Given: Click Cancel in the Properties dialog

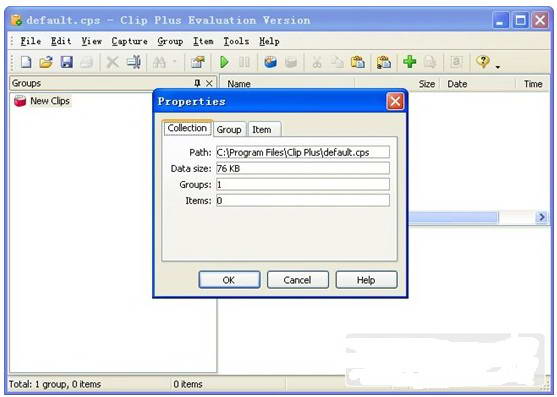Looking at the screenshot, I should click(298, 280).
